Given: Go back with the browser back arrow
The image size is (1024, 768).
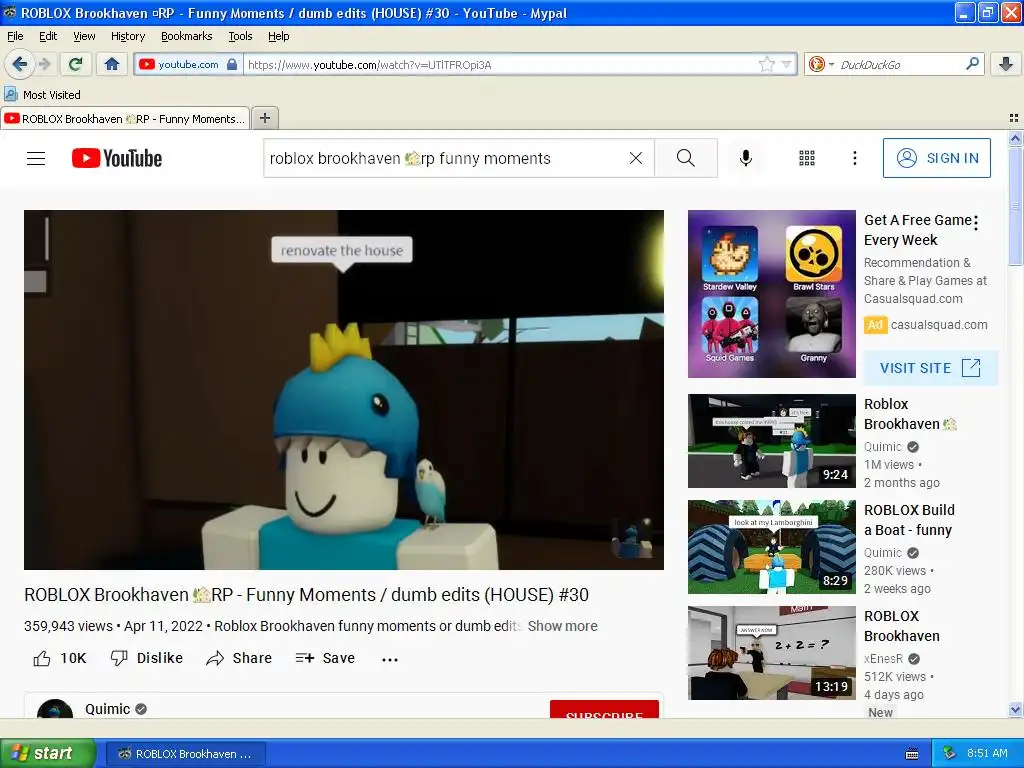Looking at the screenshot, I should (20, 64).
